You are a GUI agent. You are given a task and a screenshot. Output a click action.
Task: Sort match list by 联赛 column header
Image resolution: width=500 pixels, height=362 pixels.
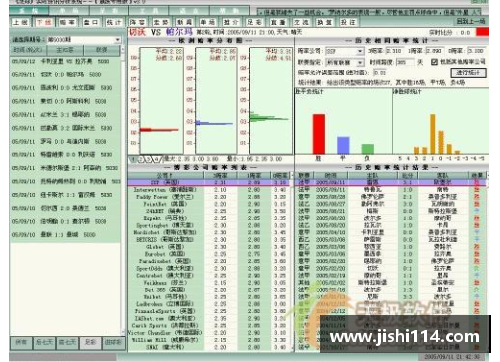(x=101, y=50)
